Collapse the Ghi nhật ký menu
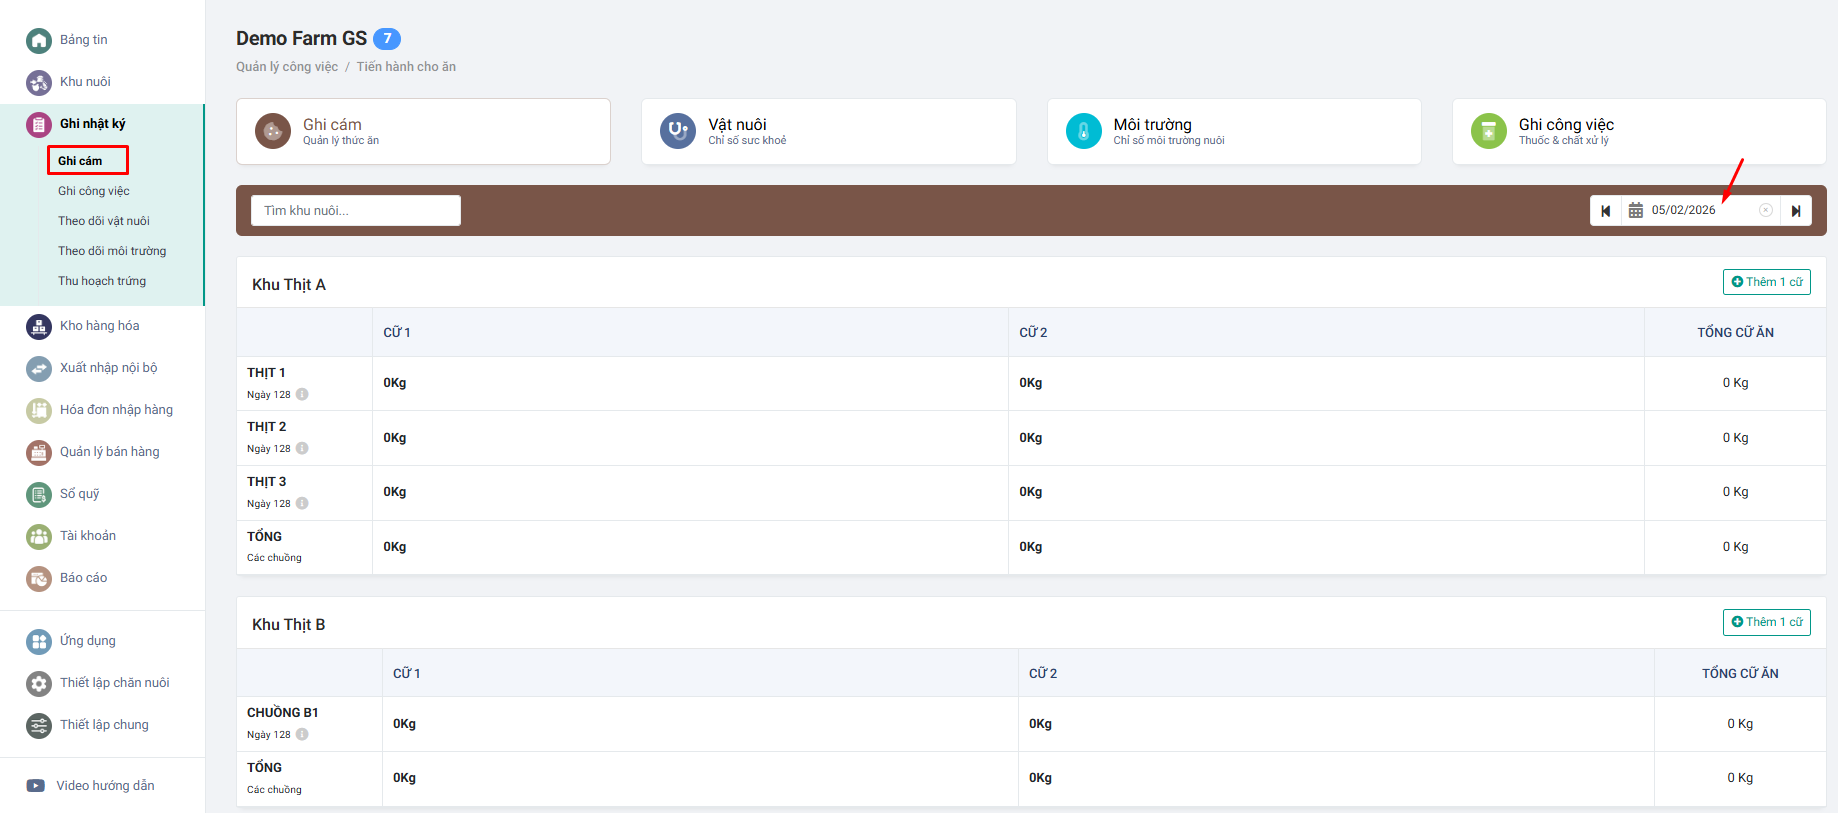Viewport: 1838px width, 813px height. tap(92, 124)
